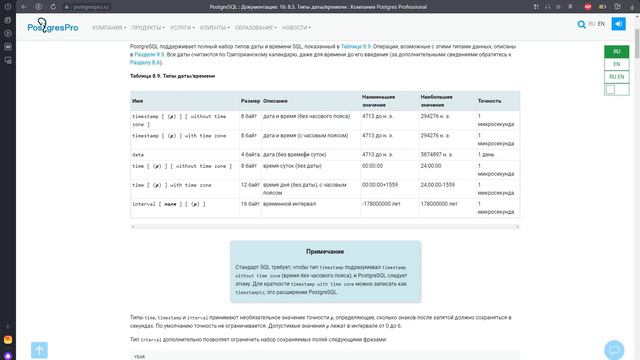Click the Размер column header
Viewport: 640px width, 360px height.
(x=250, y=101)
